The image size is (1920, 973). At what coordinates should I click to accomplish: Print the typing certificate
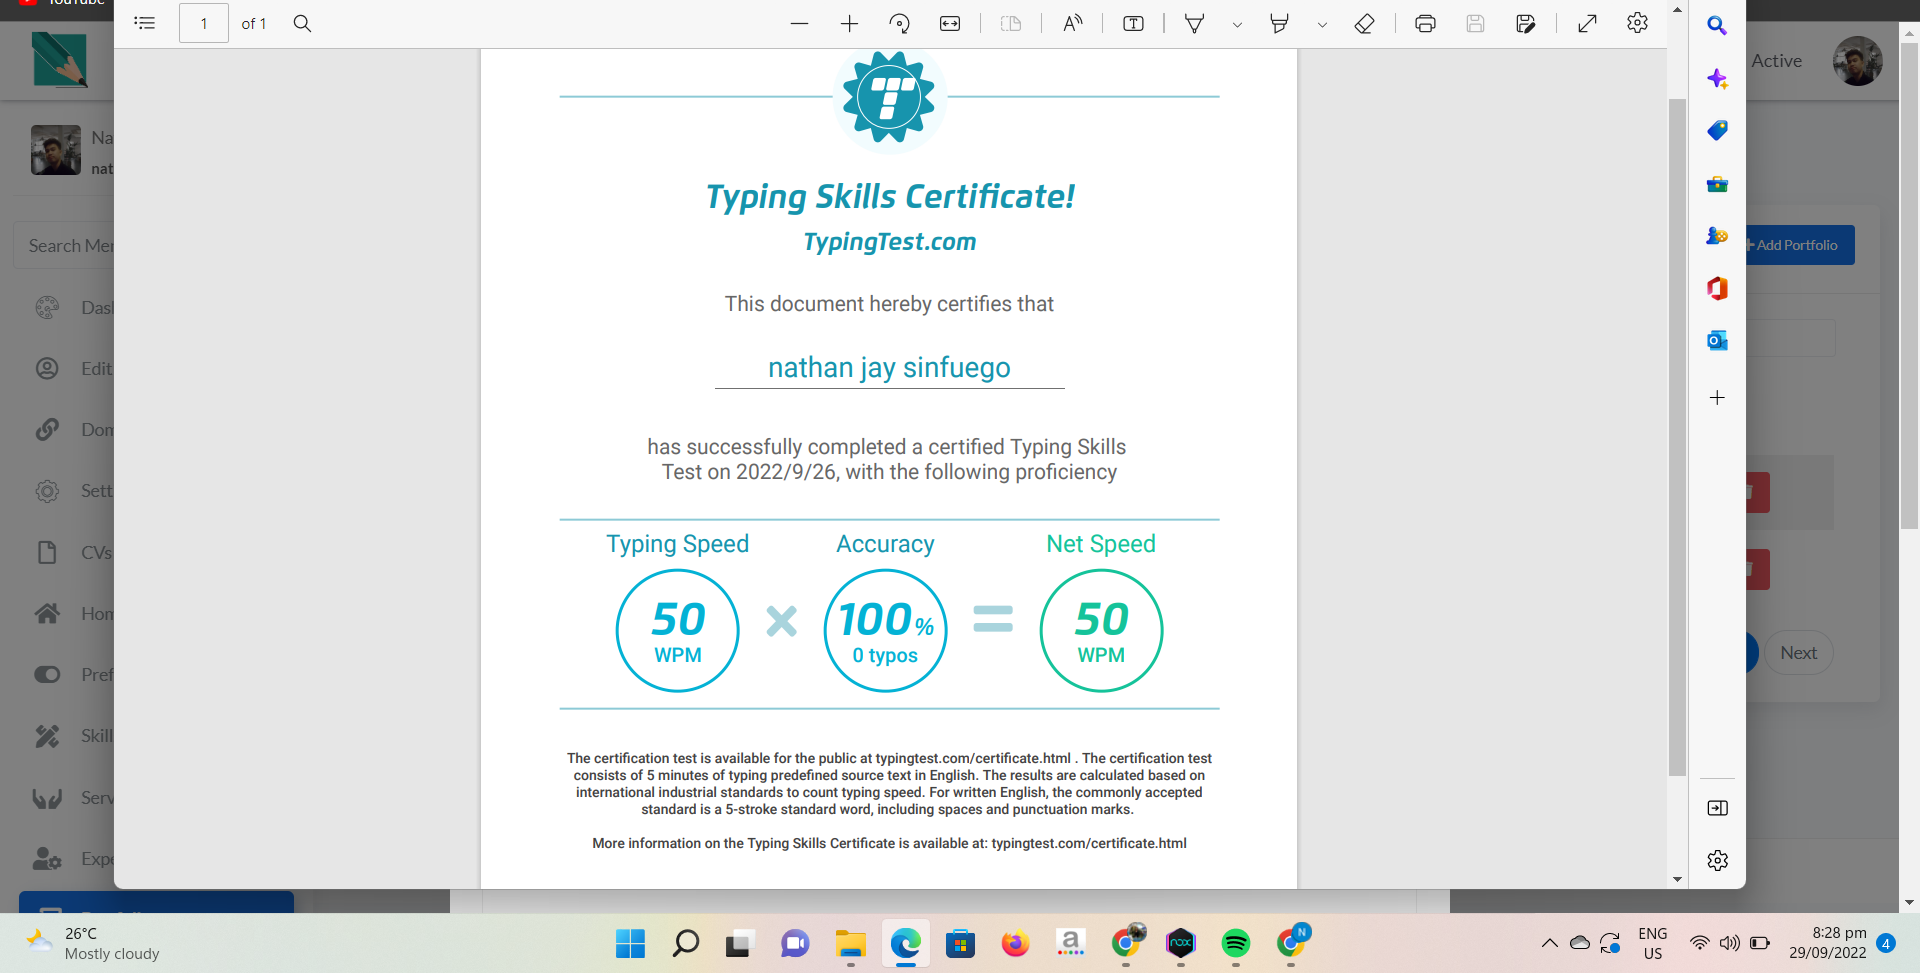click(1425, 23)
